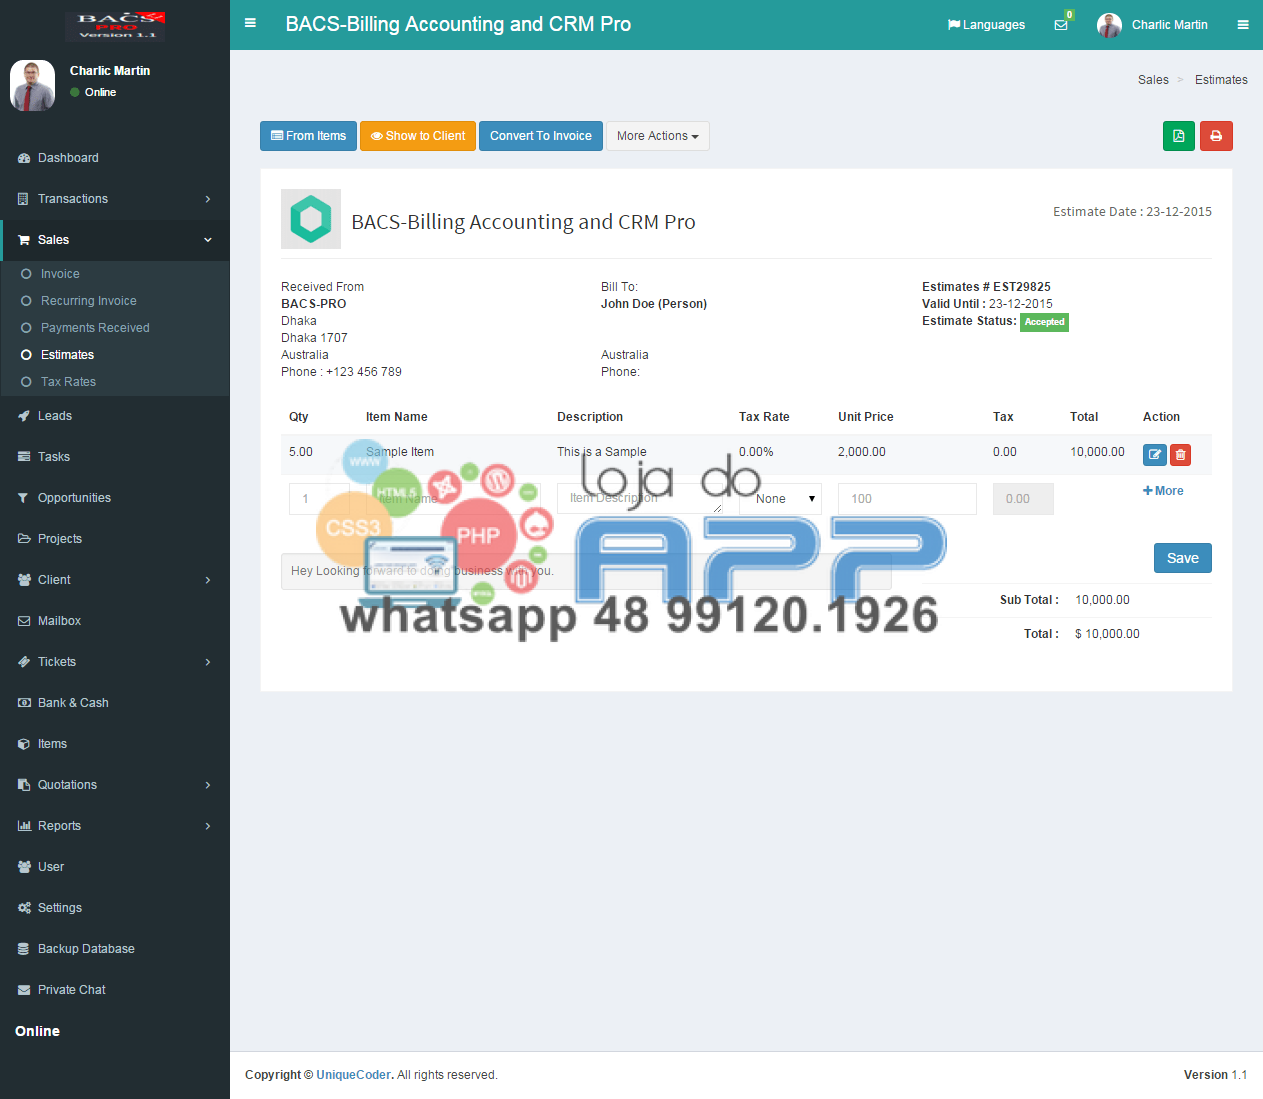Open right panel via top-right hamburger icon
Screen dimensions: 1263x1099
coord(1243,25)
